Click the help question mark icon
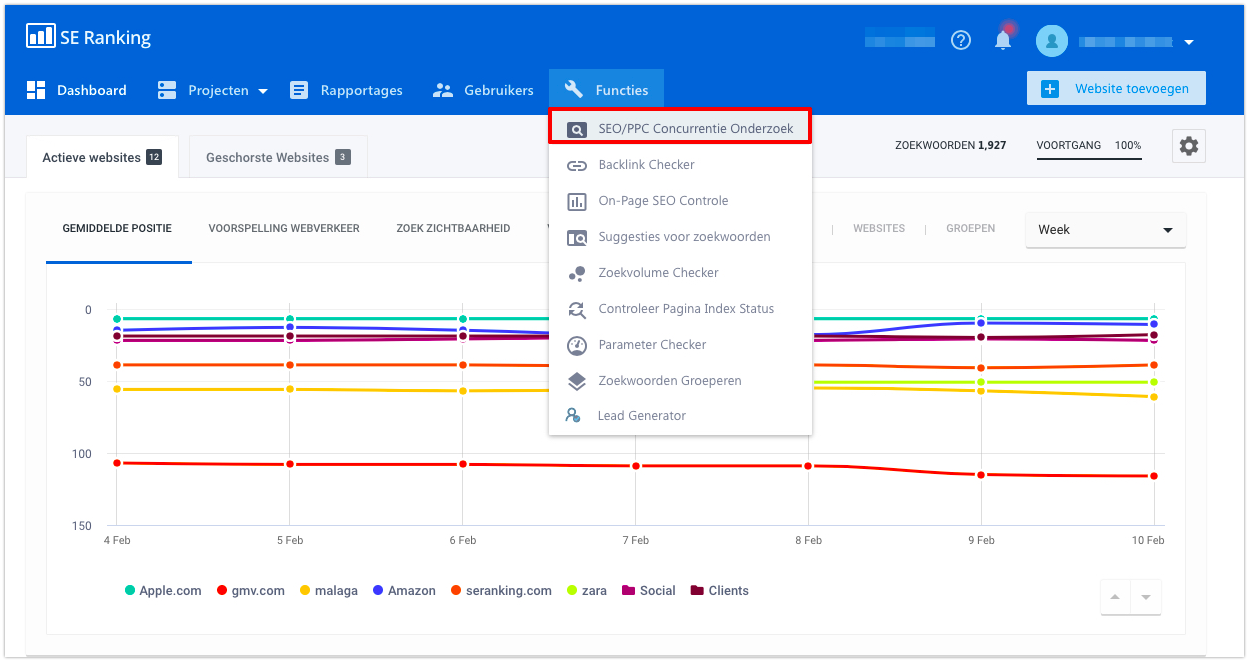This screenshot has height=662, width=1249. point(961,40)
